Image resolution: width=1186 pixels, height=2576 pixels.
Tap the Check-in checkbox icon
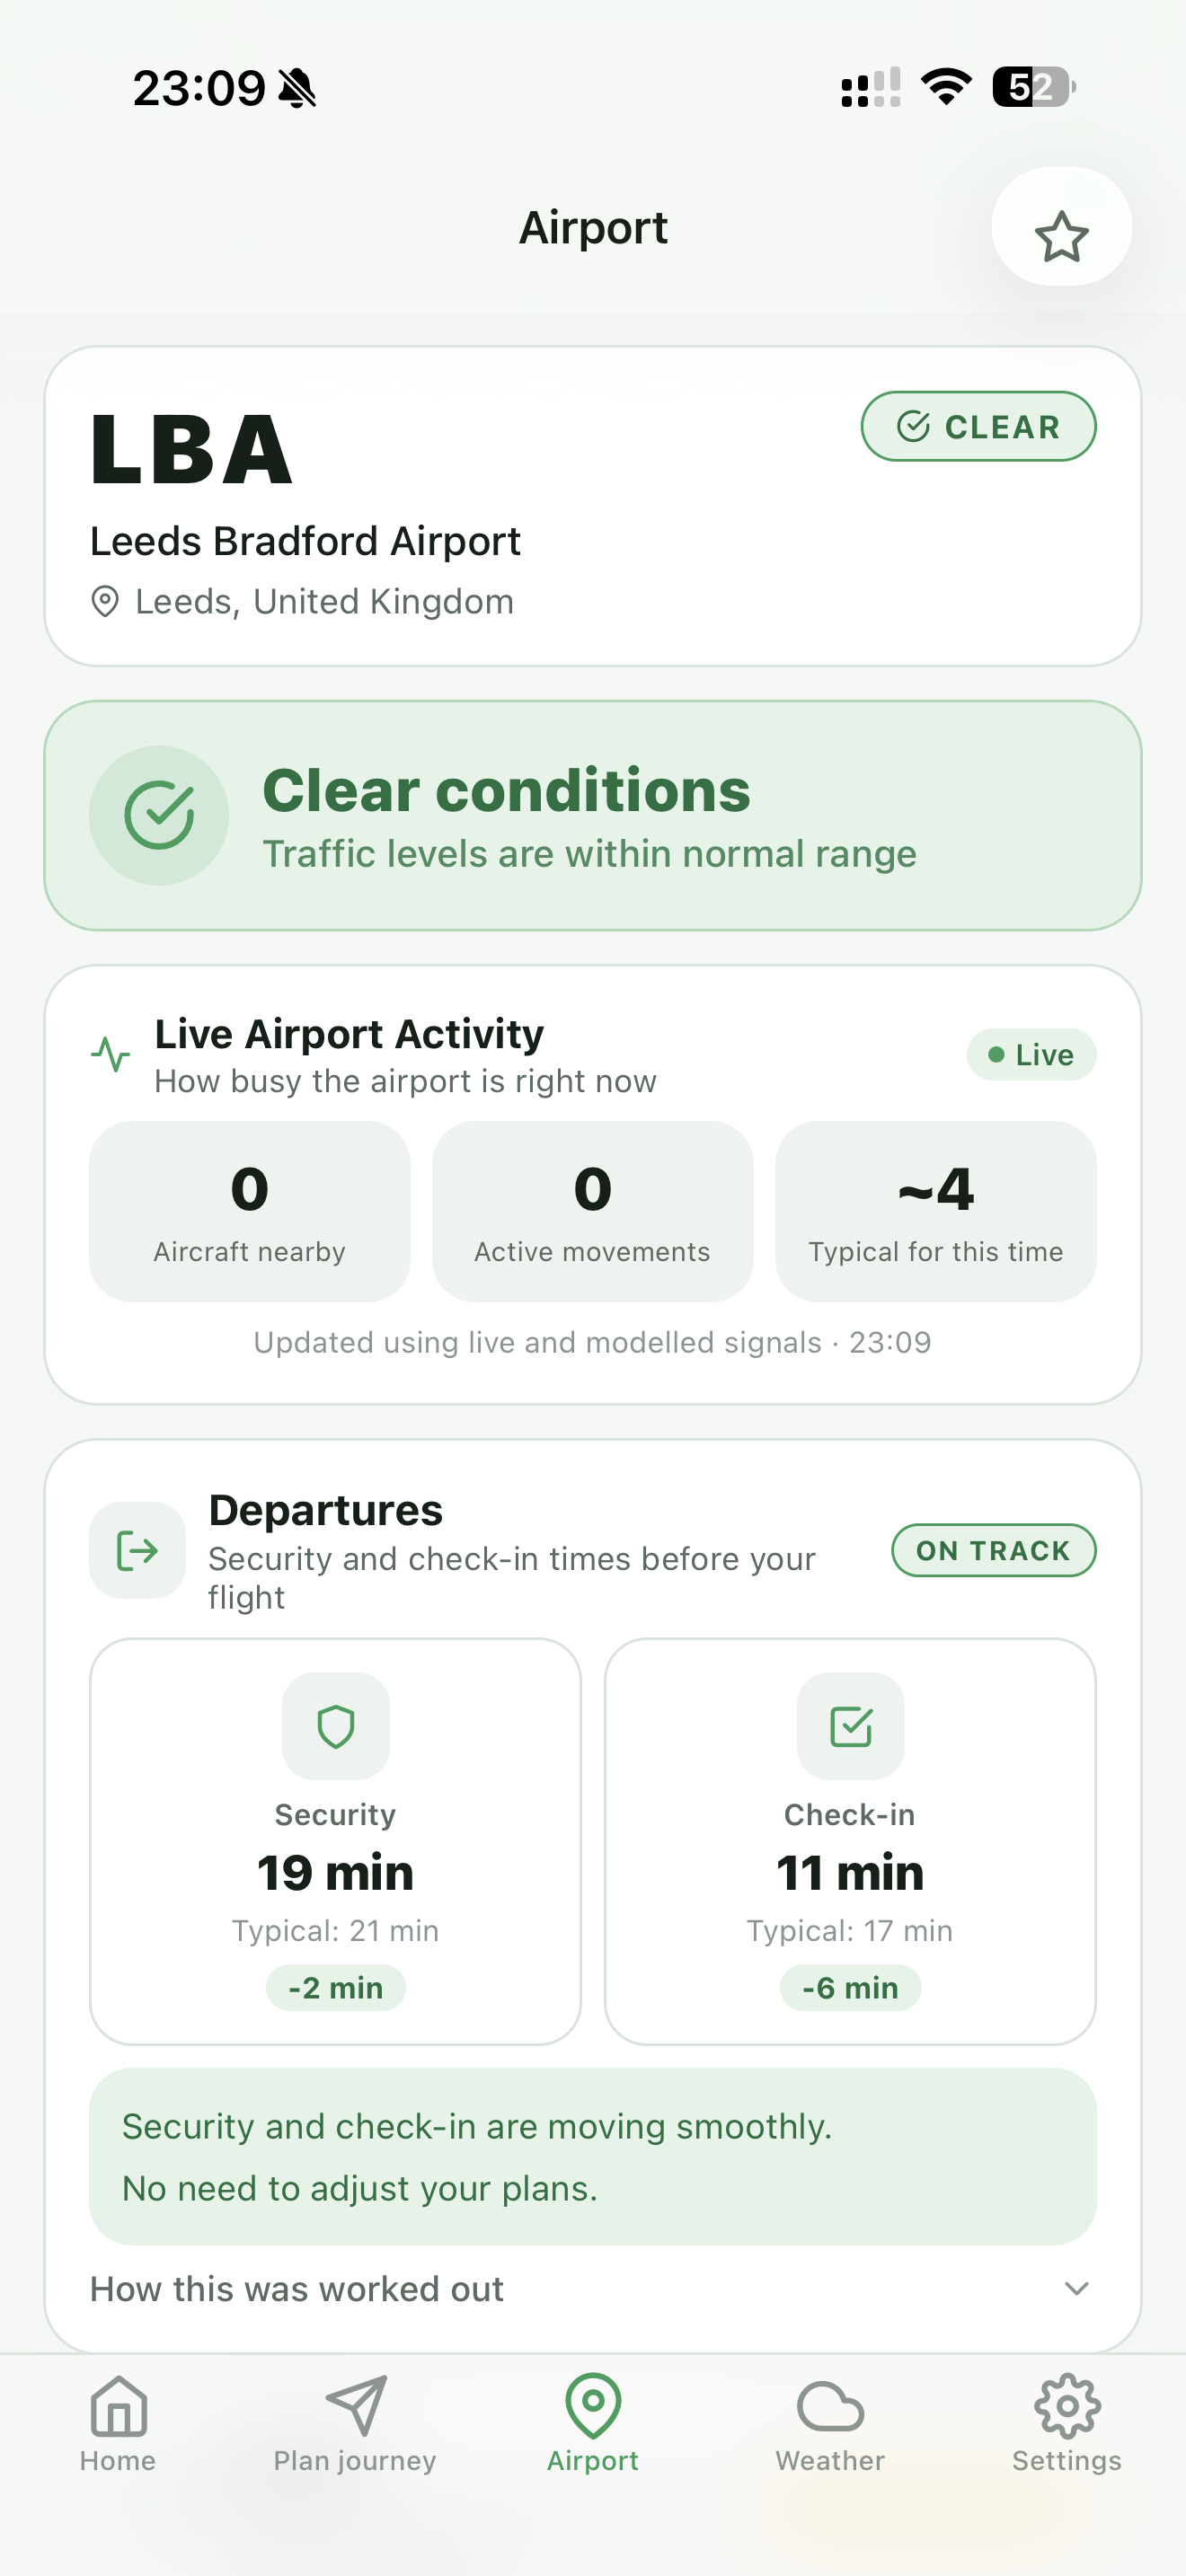click(851, 1727)
